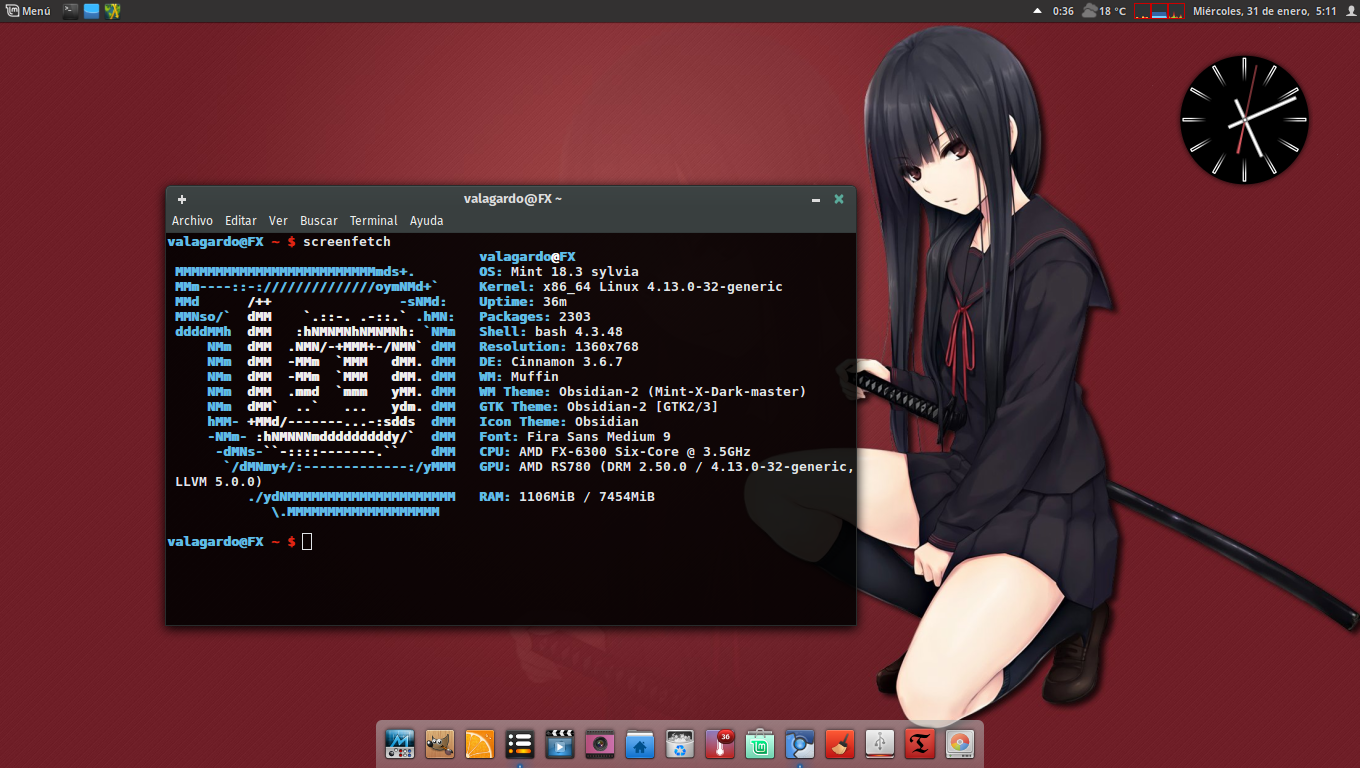Image resolution: width=1360 pixels, height=768 pixels.
Task: Open the green-yellow lambda app launcher in panel
Action: tap(113, 11)
